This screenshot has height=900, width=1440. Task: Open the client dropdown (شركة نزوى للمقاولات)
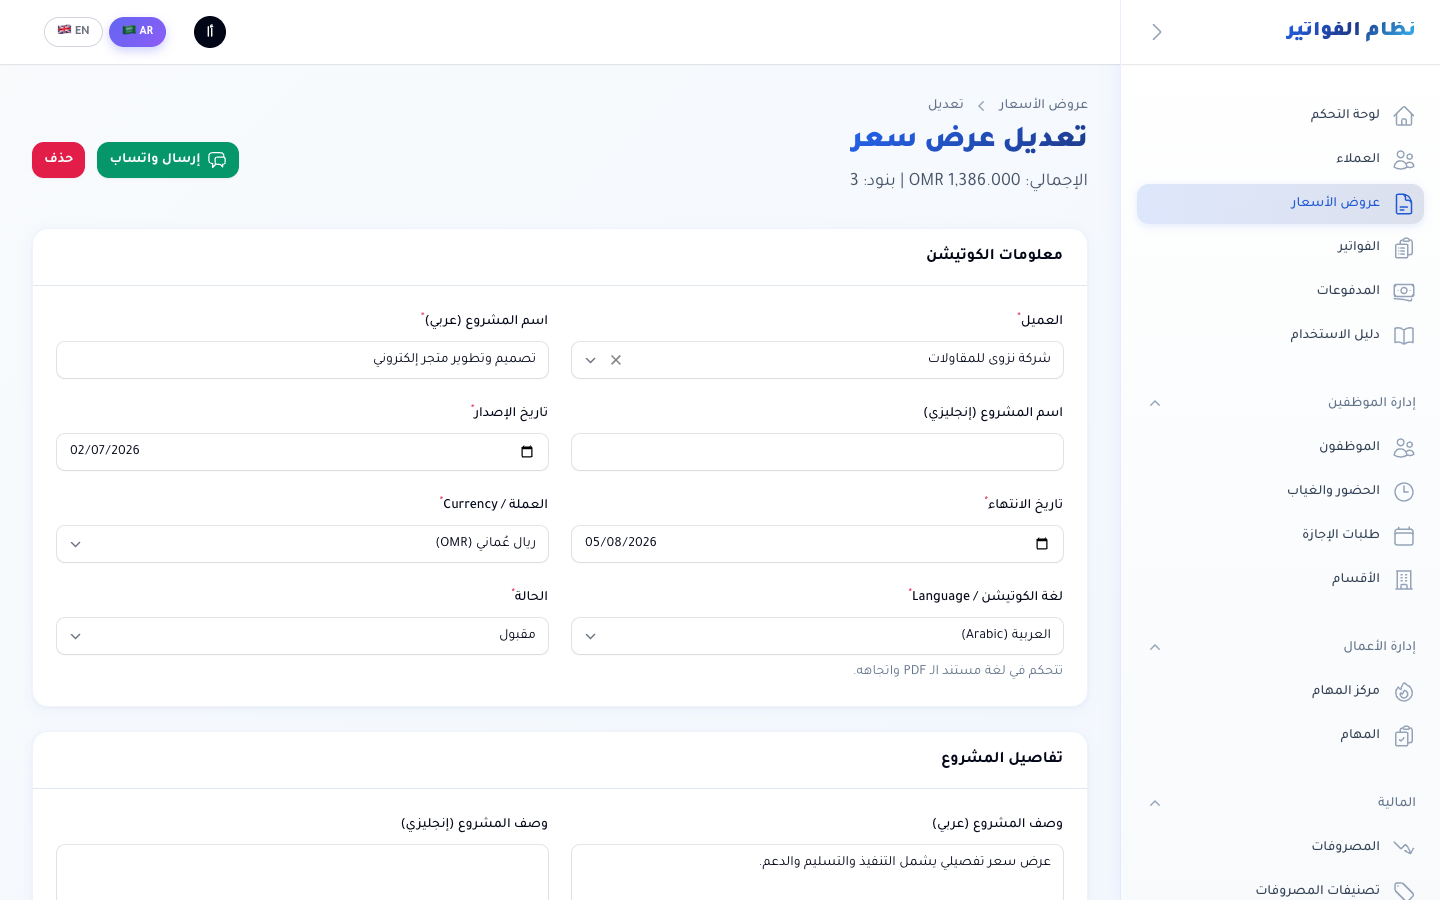(817, 360)
